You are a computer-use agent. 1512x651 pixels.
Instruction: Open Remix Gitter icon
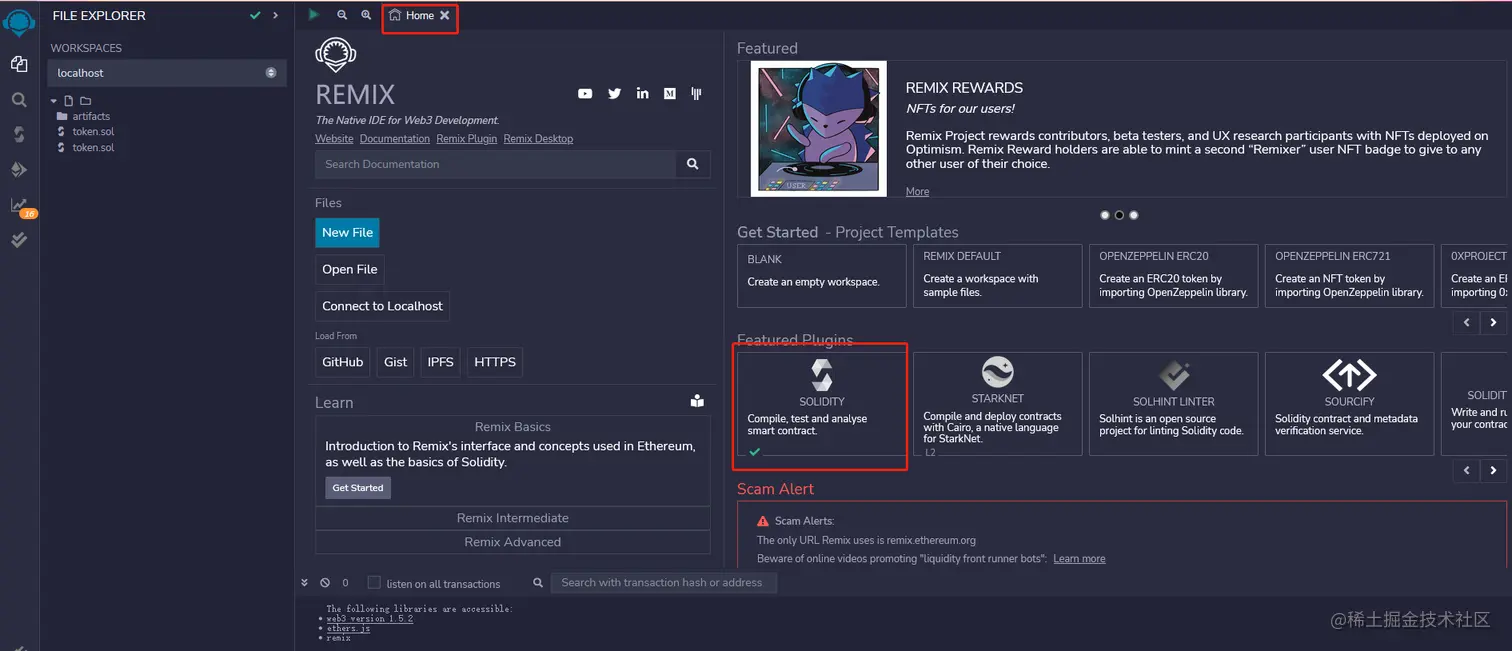[697, 94]
